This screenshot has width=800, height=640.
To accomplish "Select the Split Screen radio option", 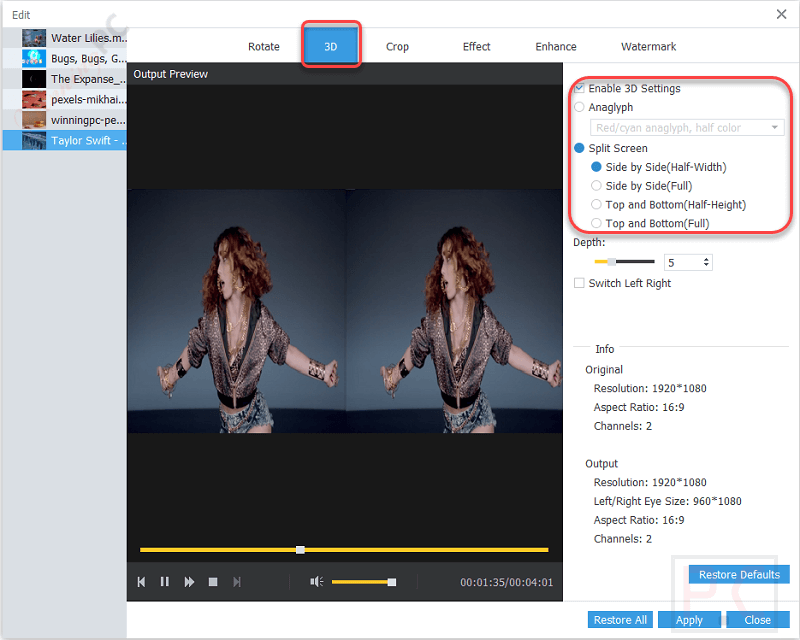I will [x=579, y=148].
